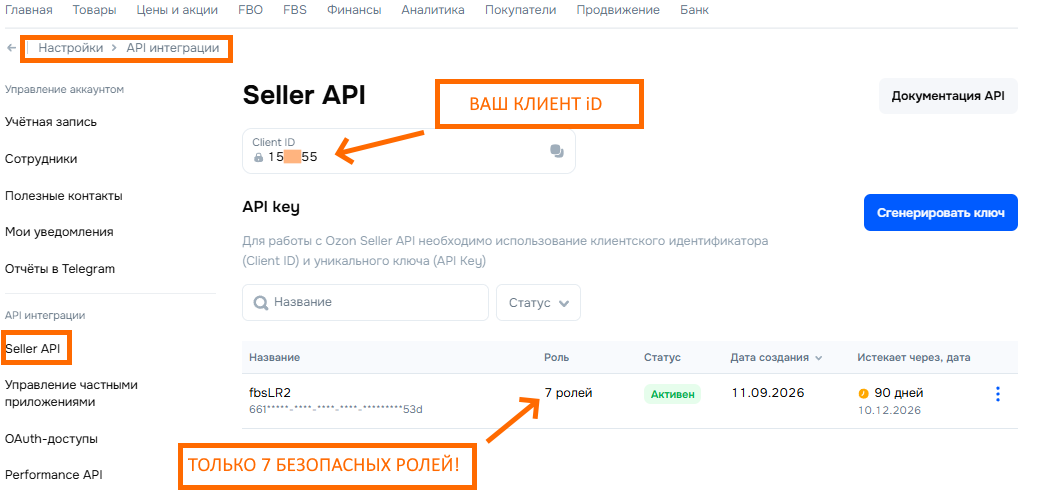Click the 90 дней text
The width and height of the screenshot is (1046, 497).
(899, 393)
